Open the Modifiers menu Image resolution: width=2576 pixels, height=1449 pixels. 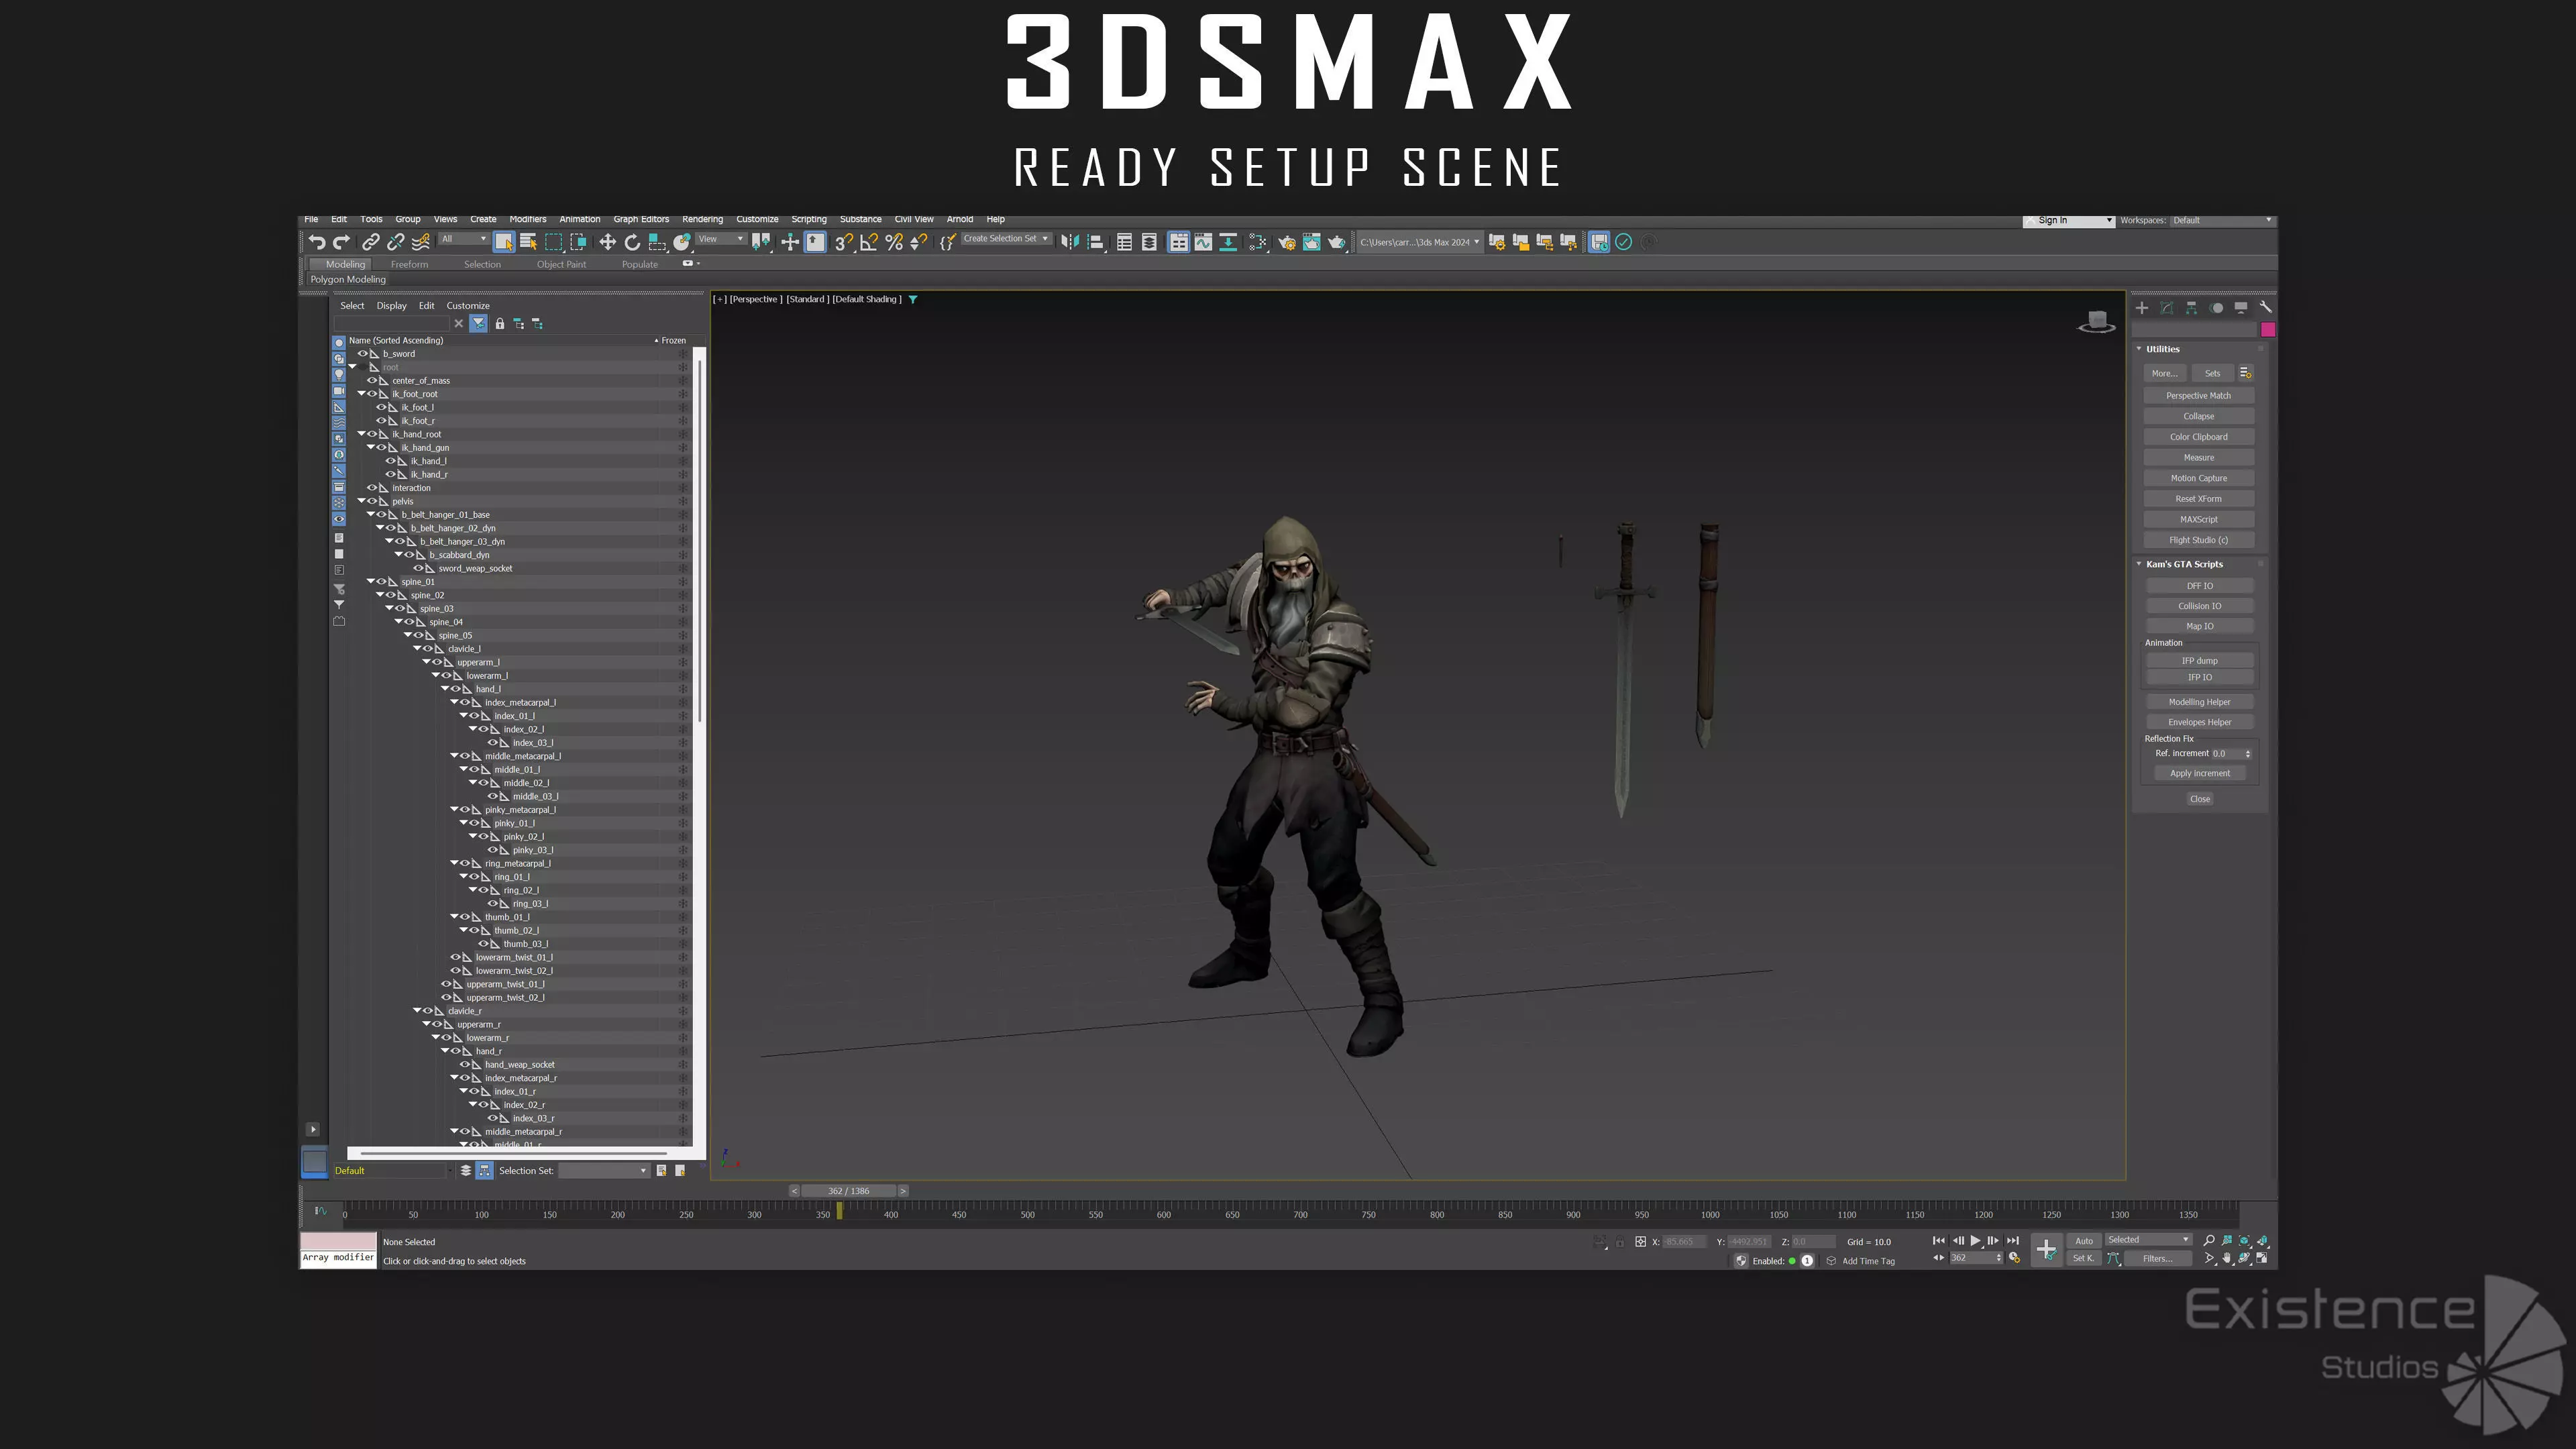click(528, 219)
